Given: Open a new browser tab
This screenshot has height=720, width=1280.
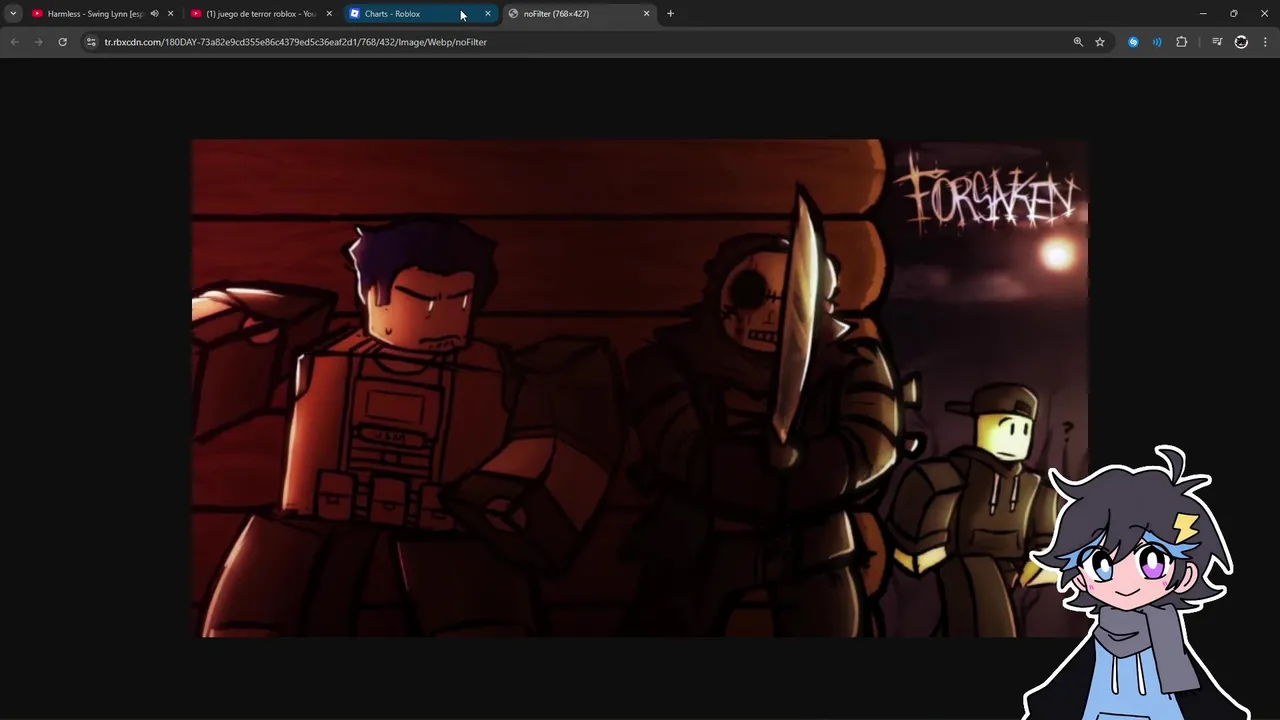Looking at the screenshot, I should click(670, 14).
